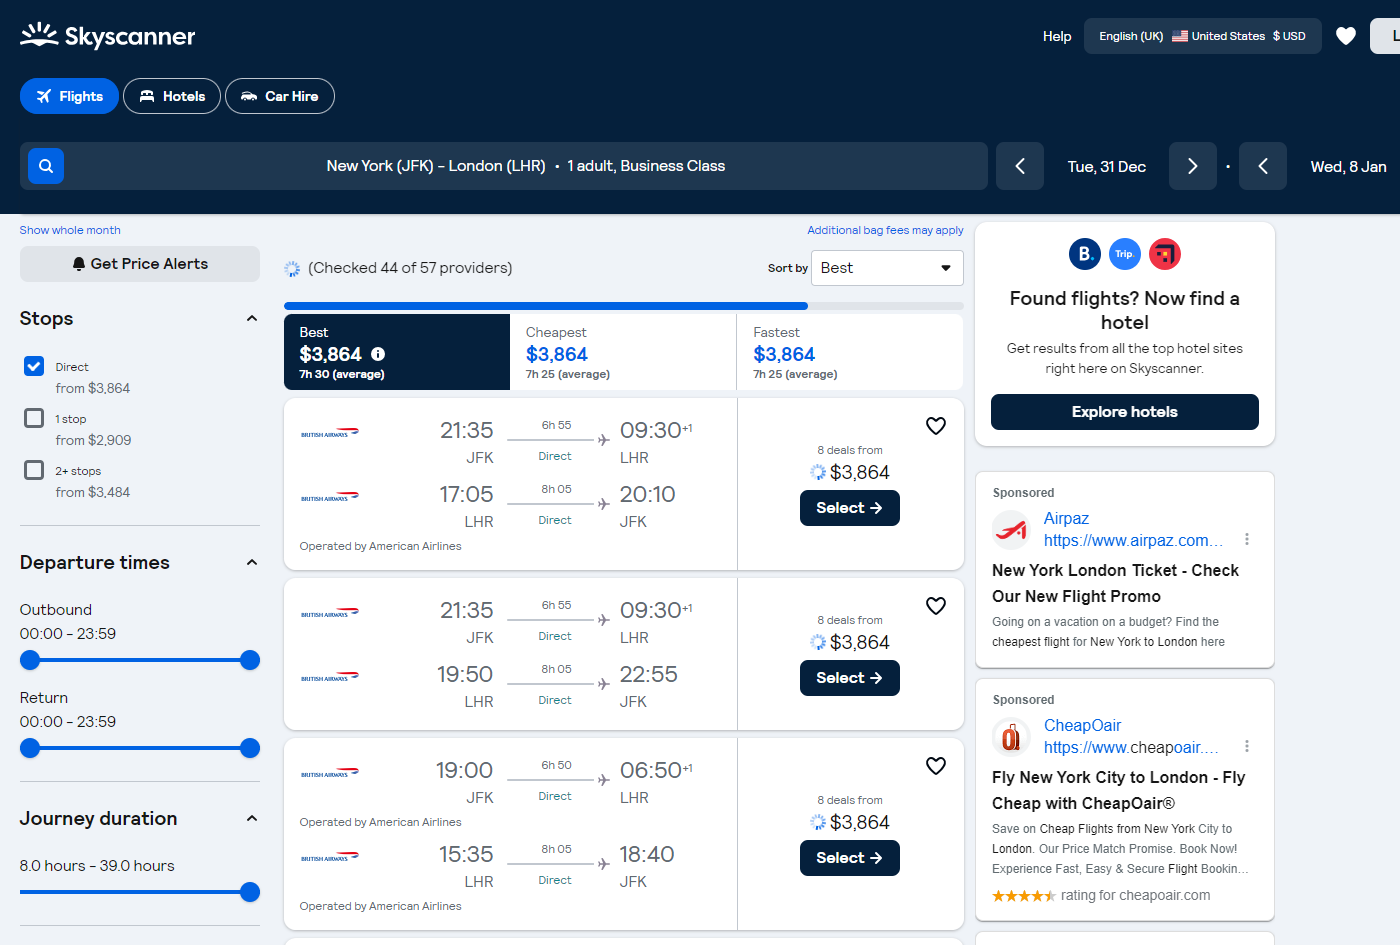Click Journey duration slider handle

coord(250,892)
